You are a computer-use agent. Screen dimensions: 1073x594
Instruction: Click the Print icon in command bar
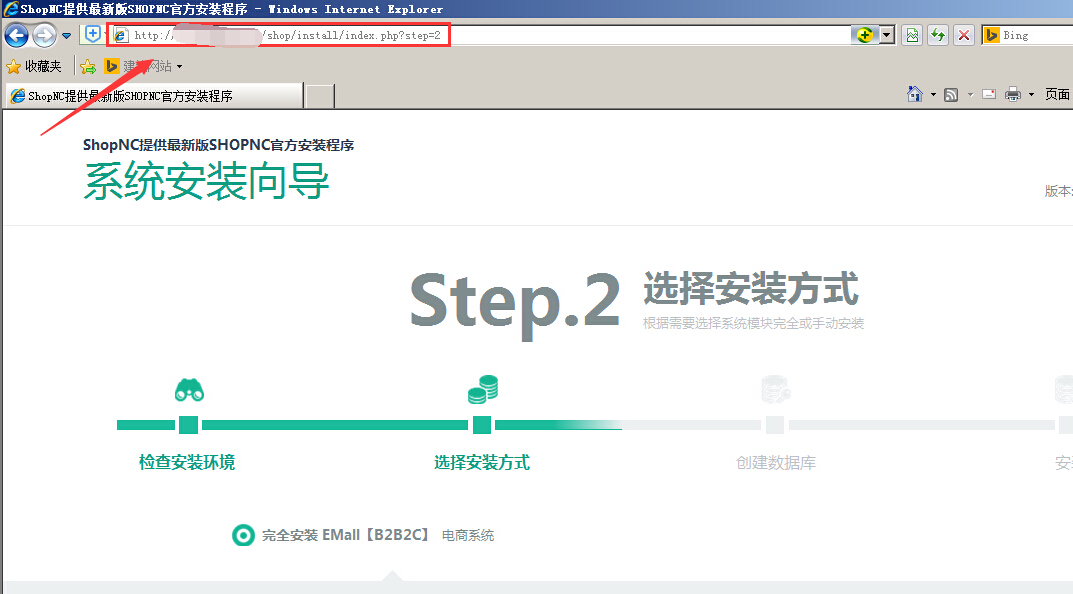tap(1013, 94)
